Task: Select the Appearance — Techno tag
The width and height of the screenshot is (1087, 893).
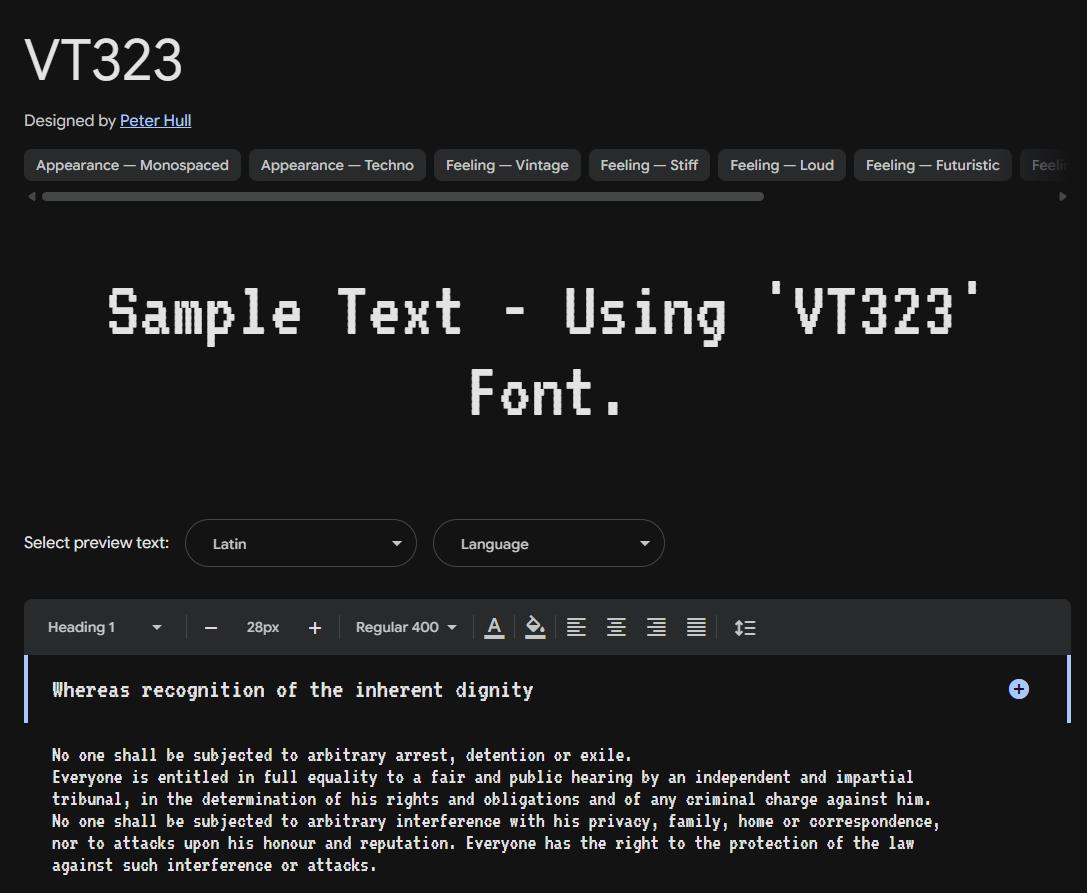Action: (x=337, y=165)
